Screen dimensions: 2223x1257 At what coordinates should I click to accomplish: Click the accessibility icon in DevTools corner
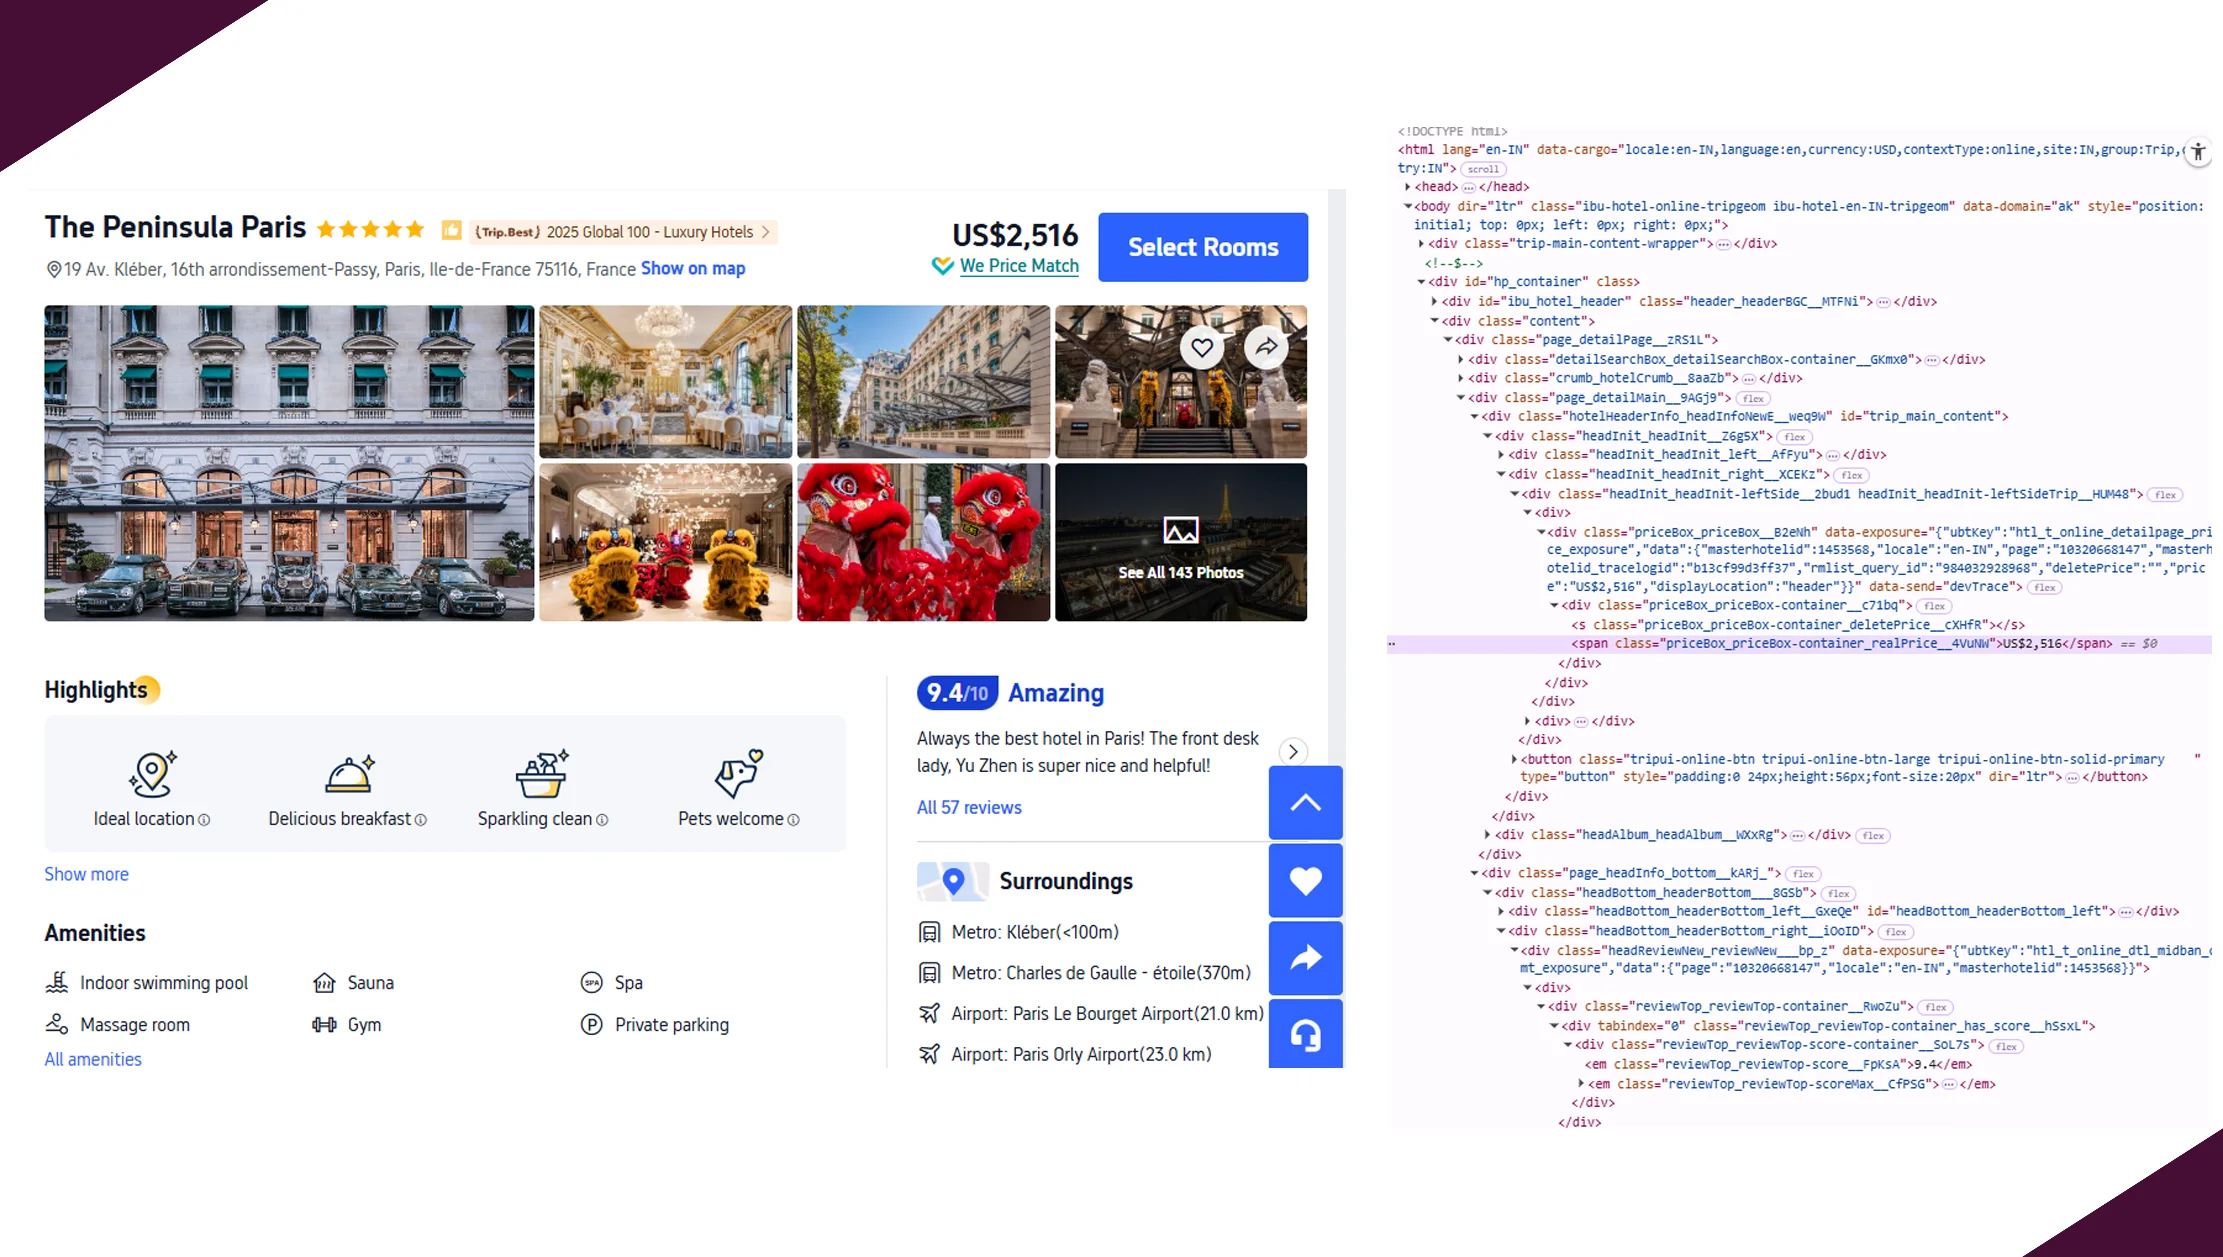2197,152
